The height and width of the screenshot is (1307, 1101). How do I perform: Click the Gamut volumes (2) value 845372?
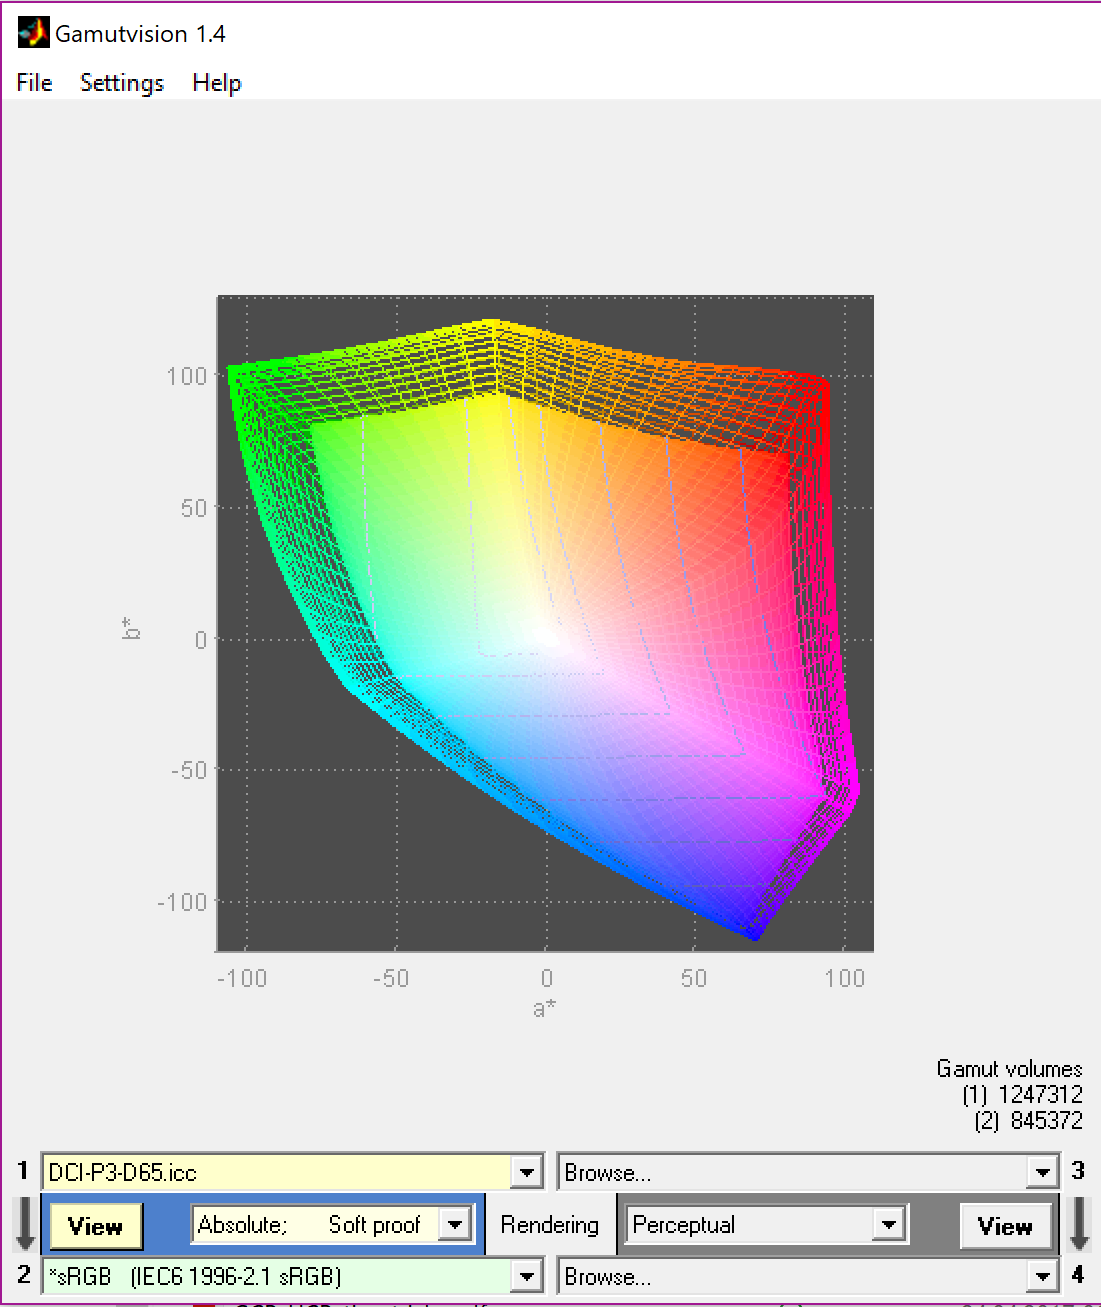(x=1046, y=1121)
